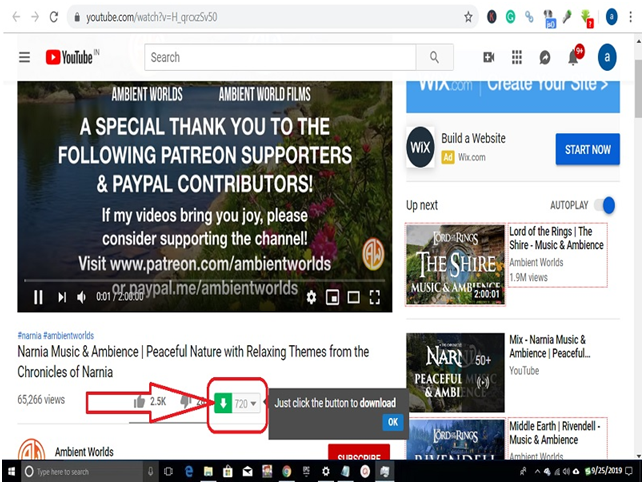Open Mix - Narnia Music & Ambience title
The width and height of the screenshot is (644, 484).
(x=550, y=346)
